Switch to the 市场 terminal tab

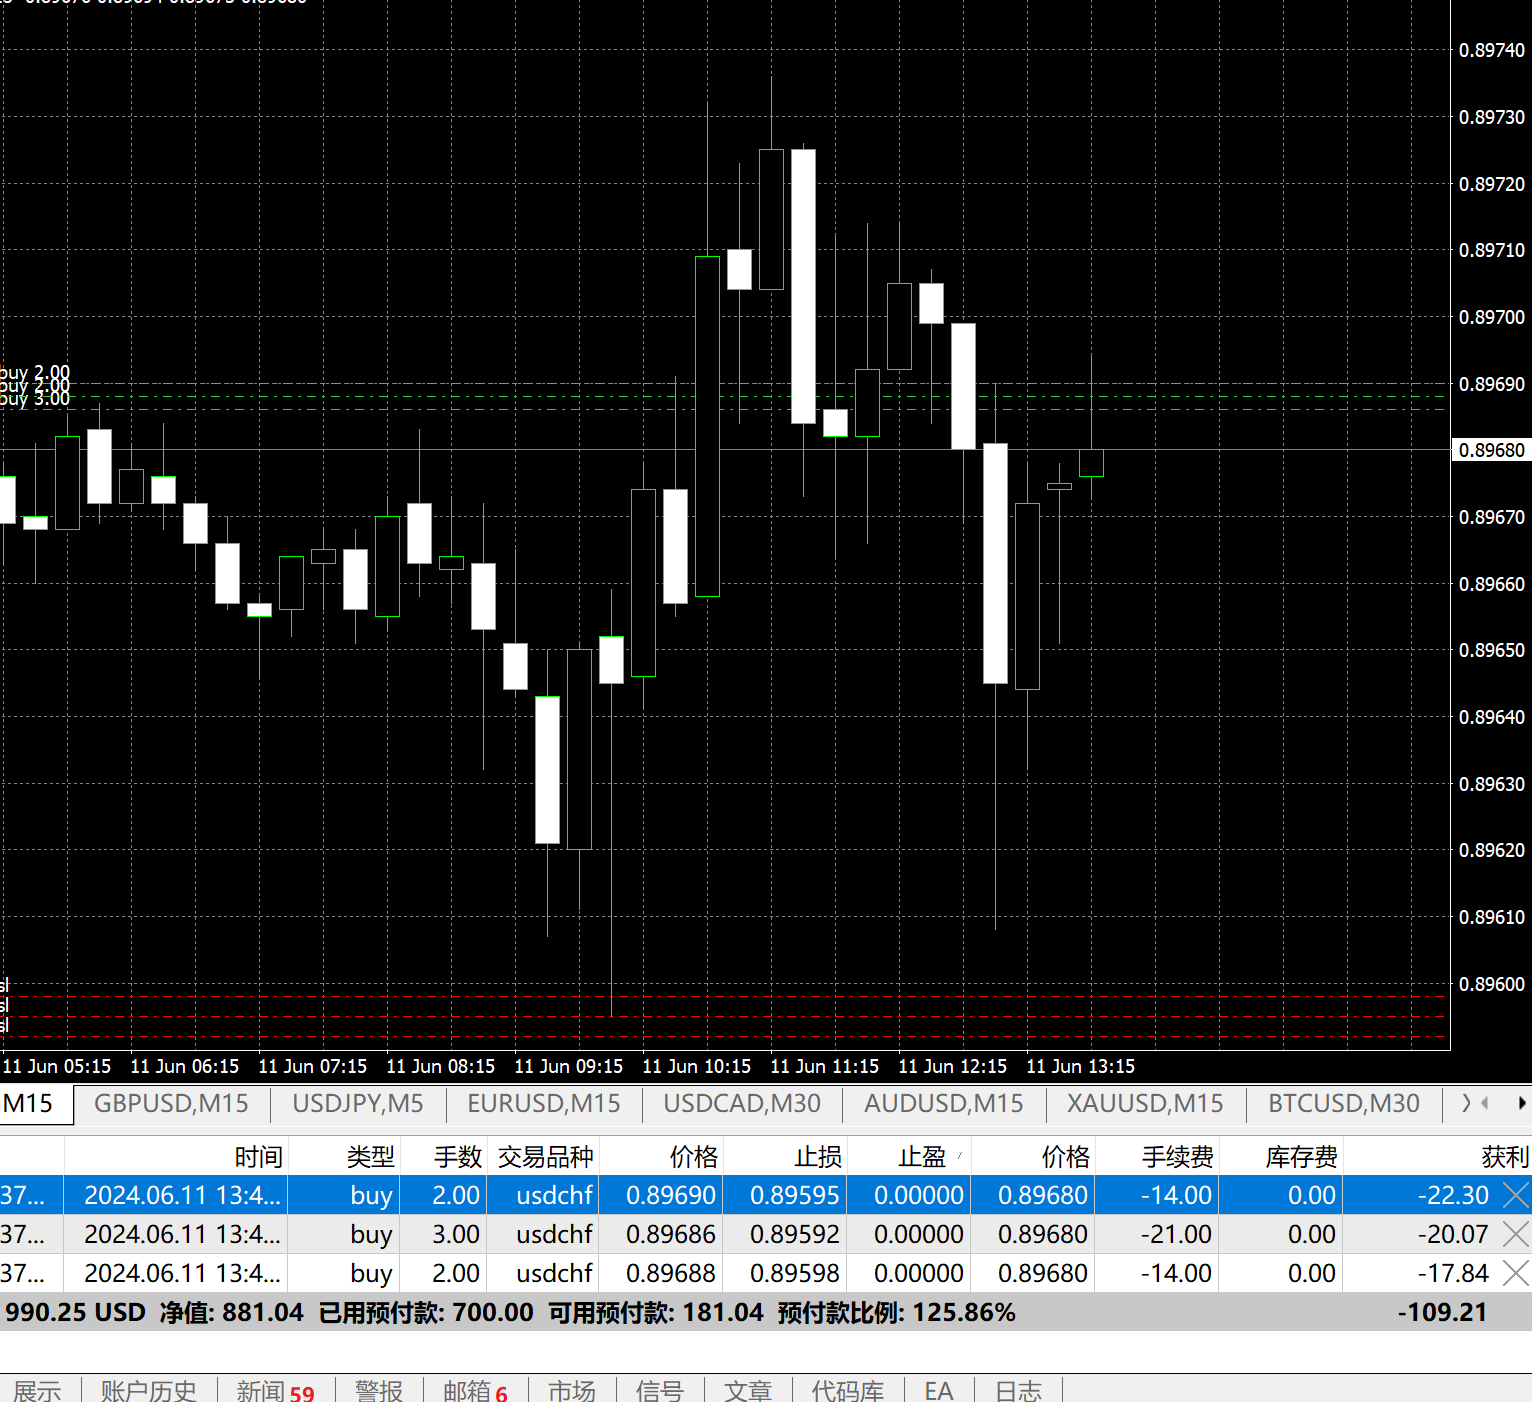click(x=572, y=1391)
